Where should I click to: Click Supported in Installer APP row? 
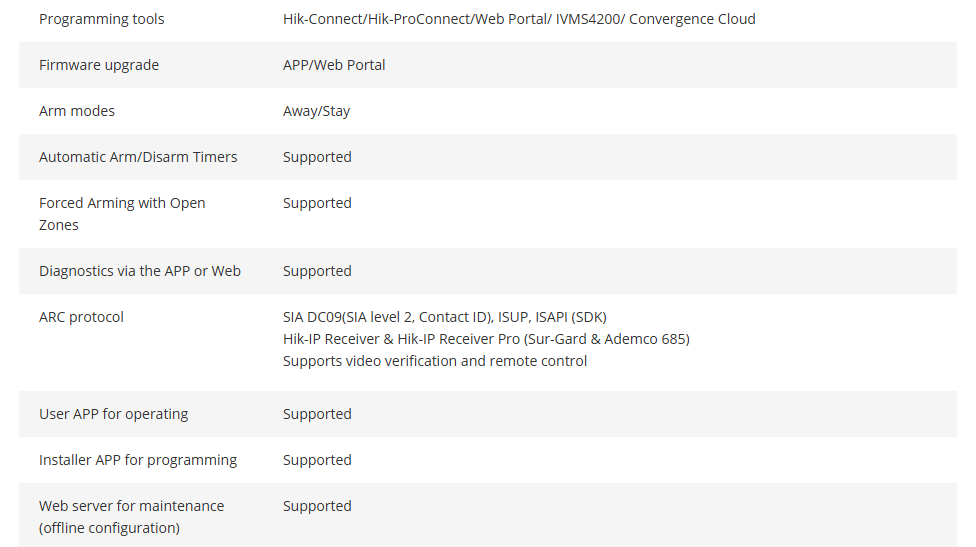click(317, 461)
